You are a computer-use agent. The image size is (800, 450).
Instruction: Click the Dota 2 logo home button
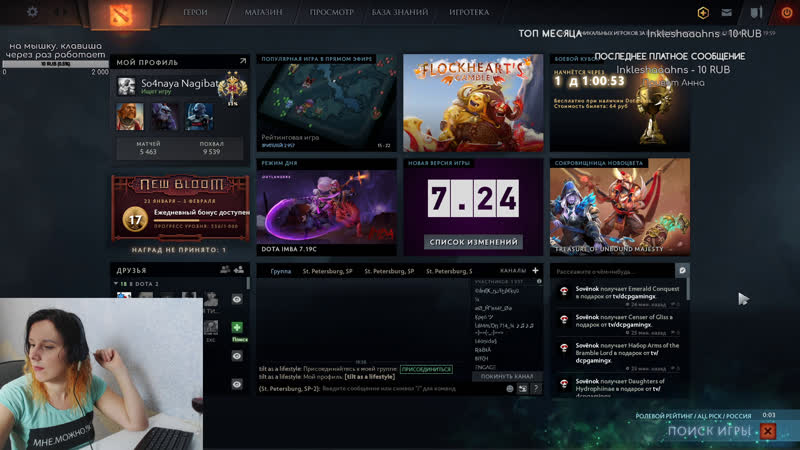tap(121, 15)
